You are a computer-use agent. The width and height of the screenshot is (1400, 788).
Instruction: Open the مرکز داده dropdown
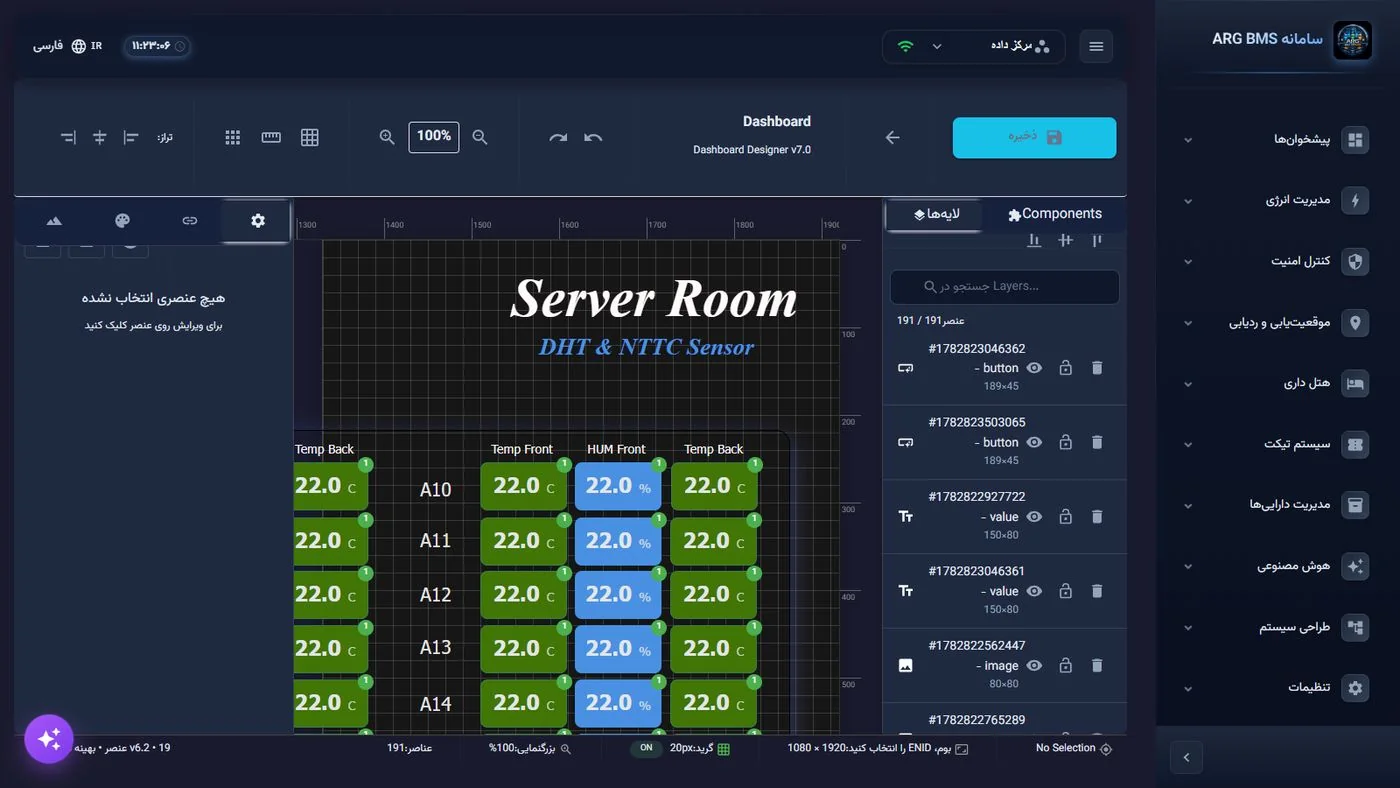coord(974,46)
